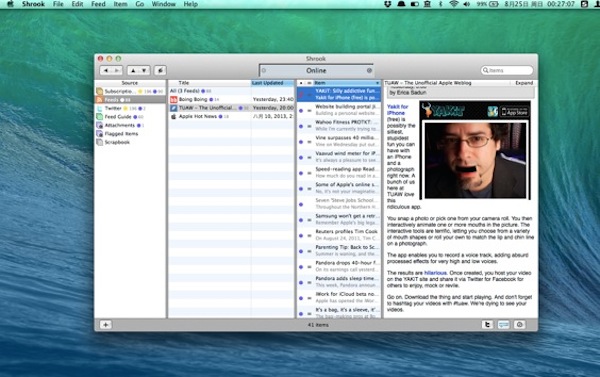The height and width of the screenshot is (377, 600).
Task: Click the Source column header
Action: pos(130,83)
